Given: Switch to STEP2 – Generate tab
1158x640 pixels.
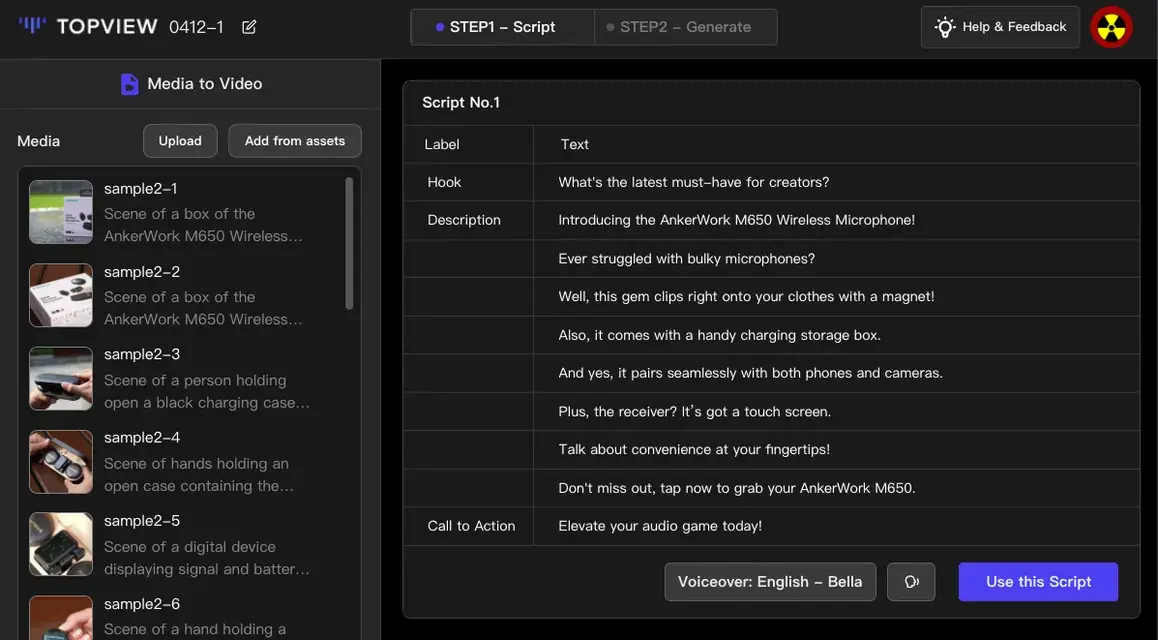Looking at the screenshot, I should 685,27.
